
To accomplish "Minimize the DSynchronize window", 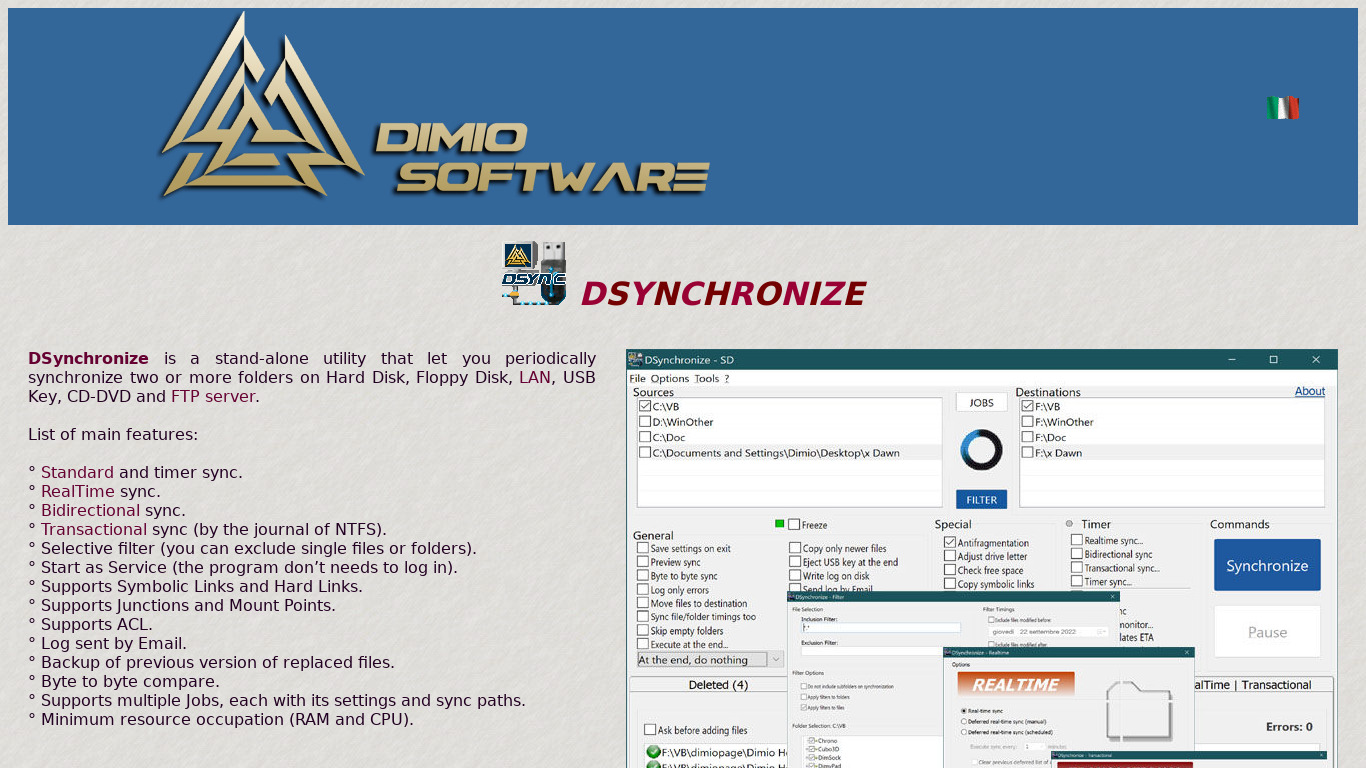I will (1230, 360).
